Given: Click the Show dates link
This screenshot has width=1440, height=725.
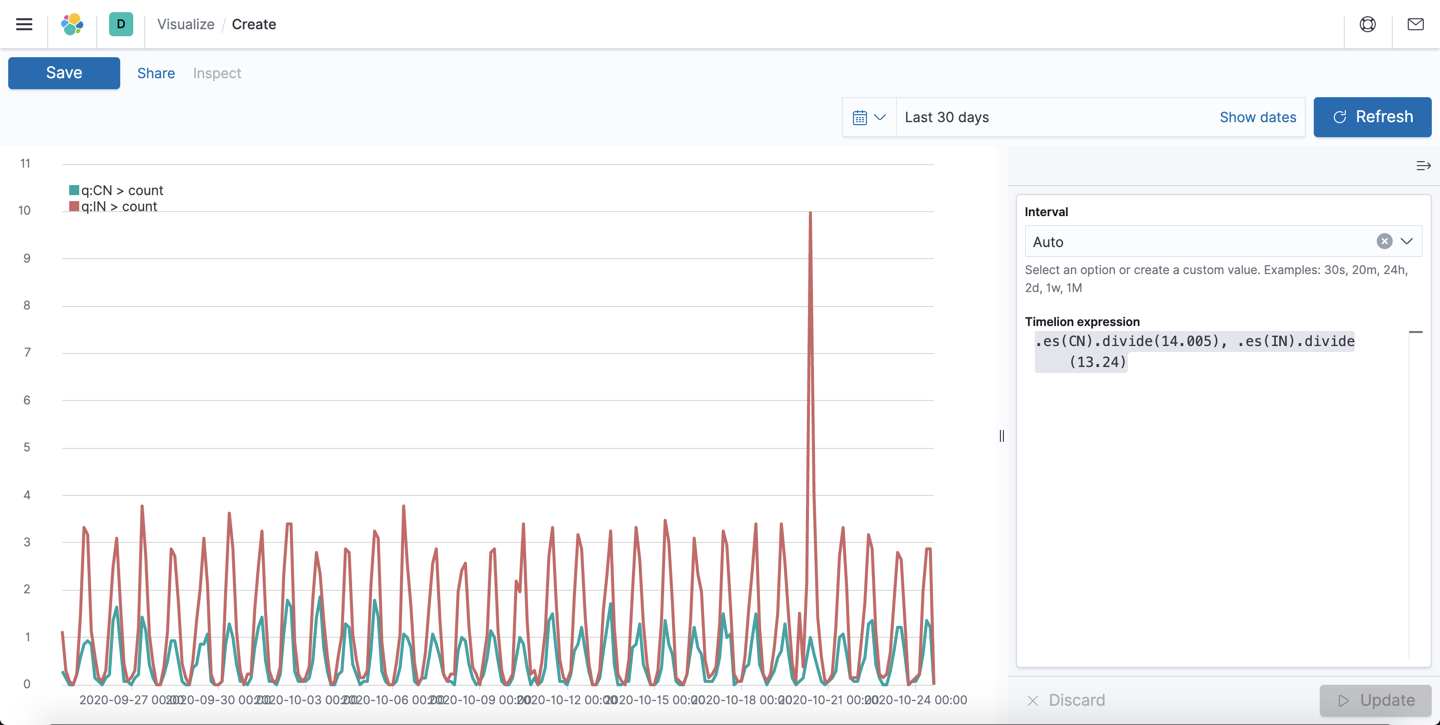Looking at the screenshot, I should (1257, 117).
